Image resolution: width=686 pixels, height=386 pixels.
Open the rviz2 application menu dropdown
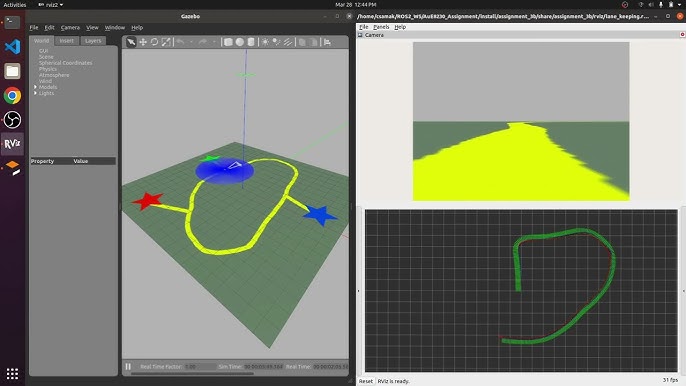tap(51, 5)
